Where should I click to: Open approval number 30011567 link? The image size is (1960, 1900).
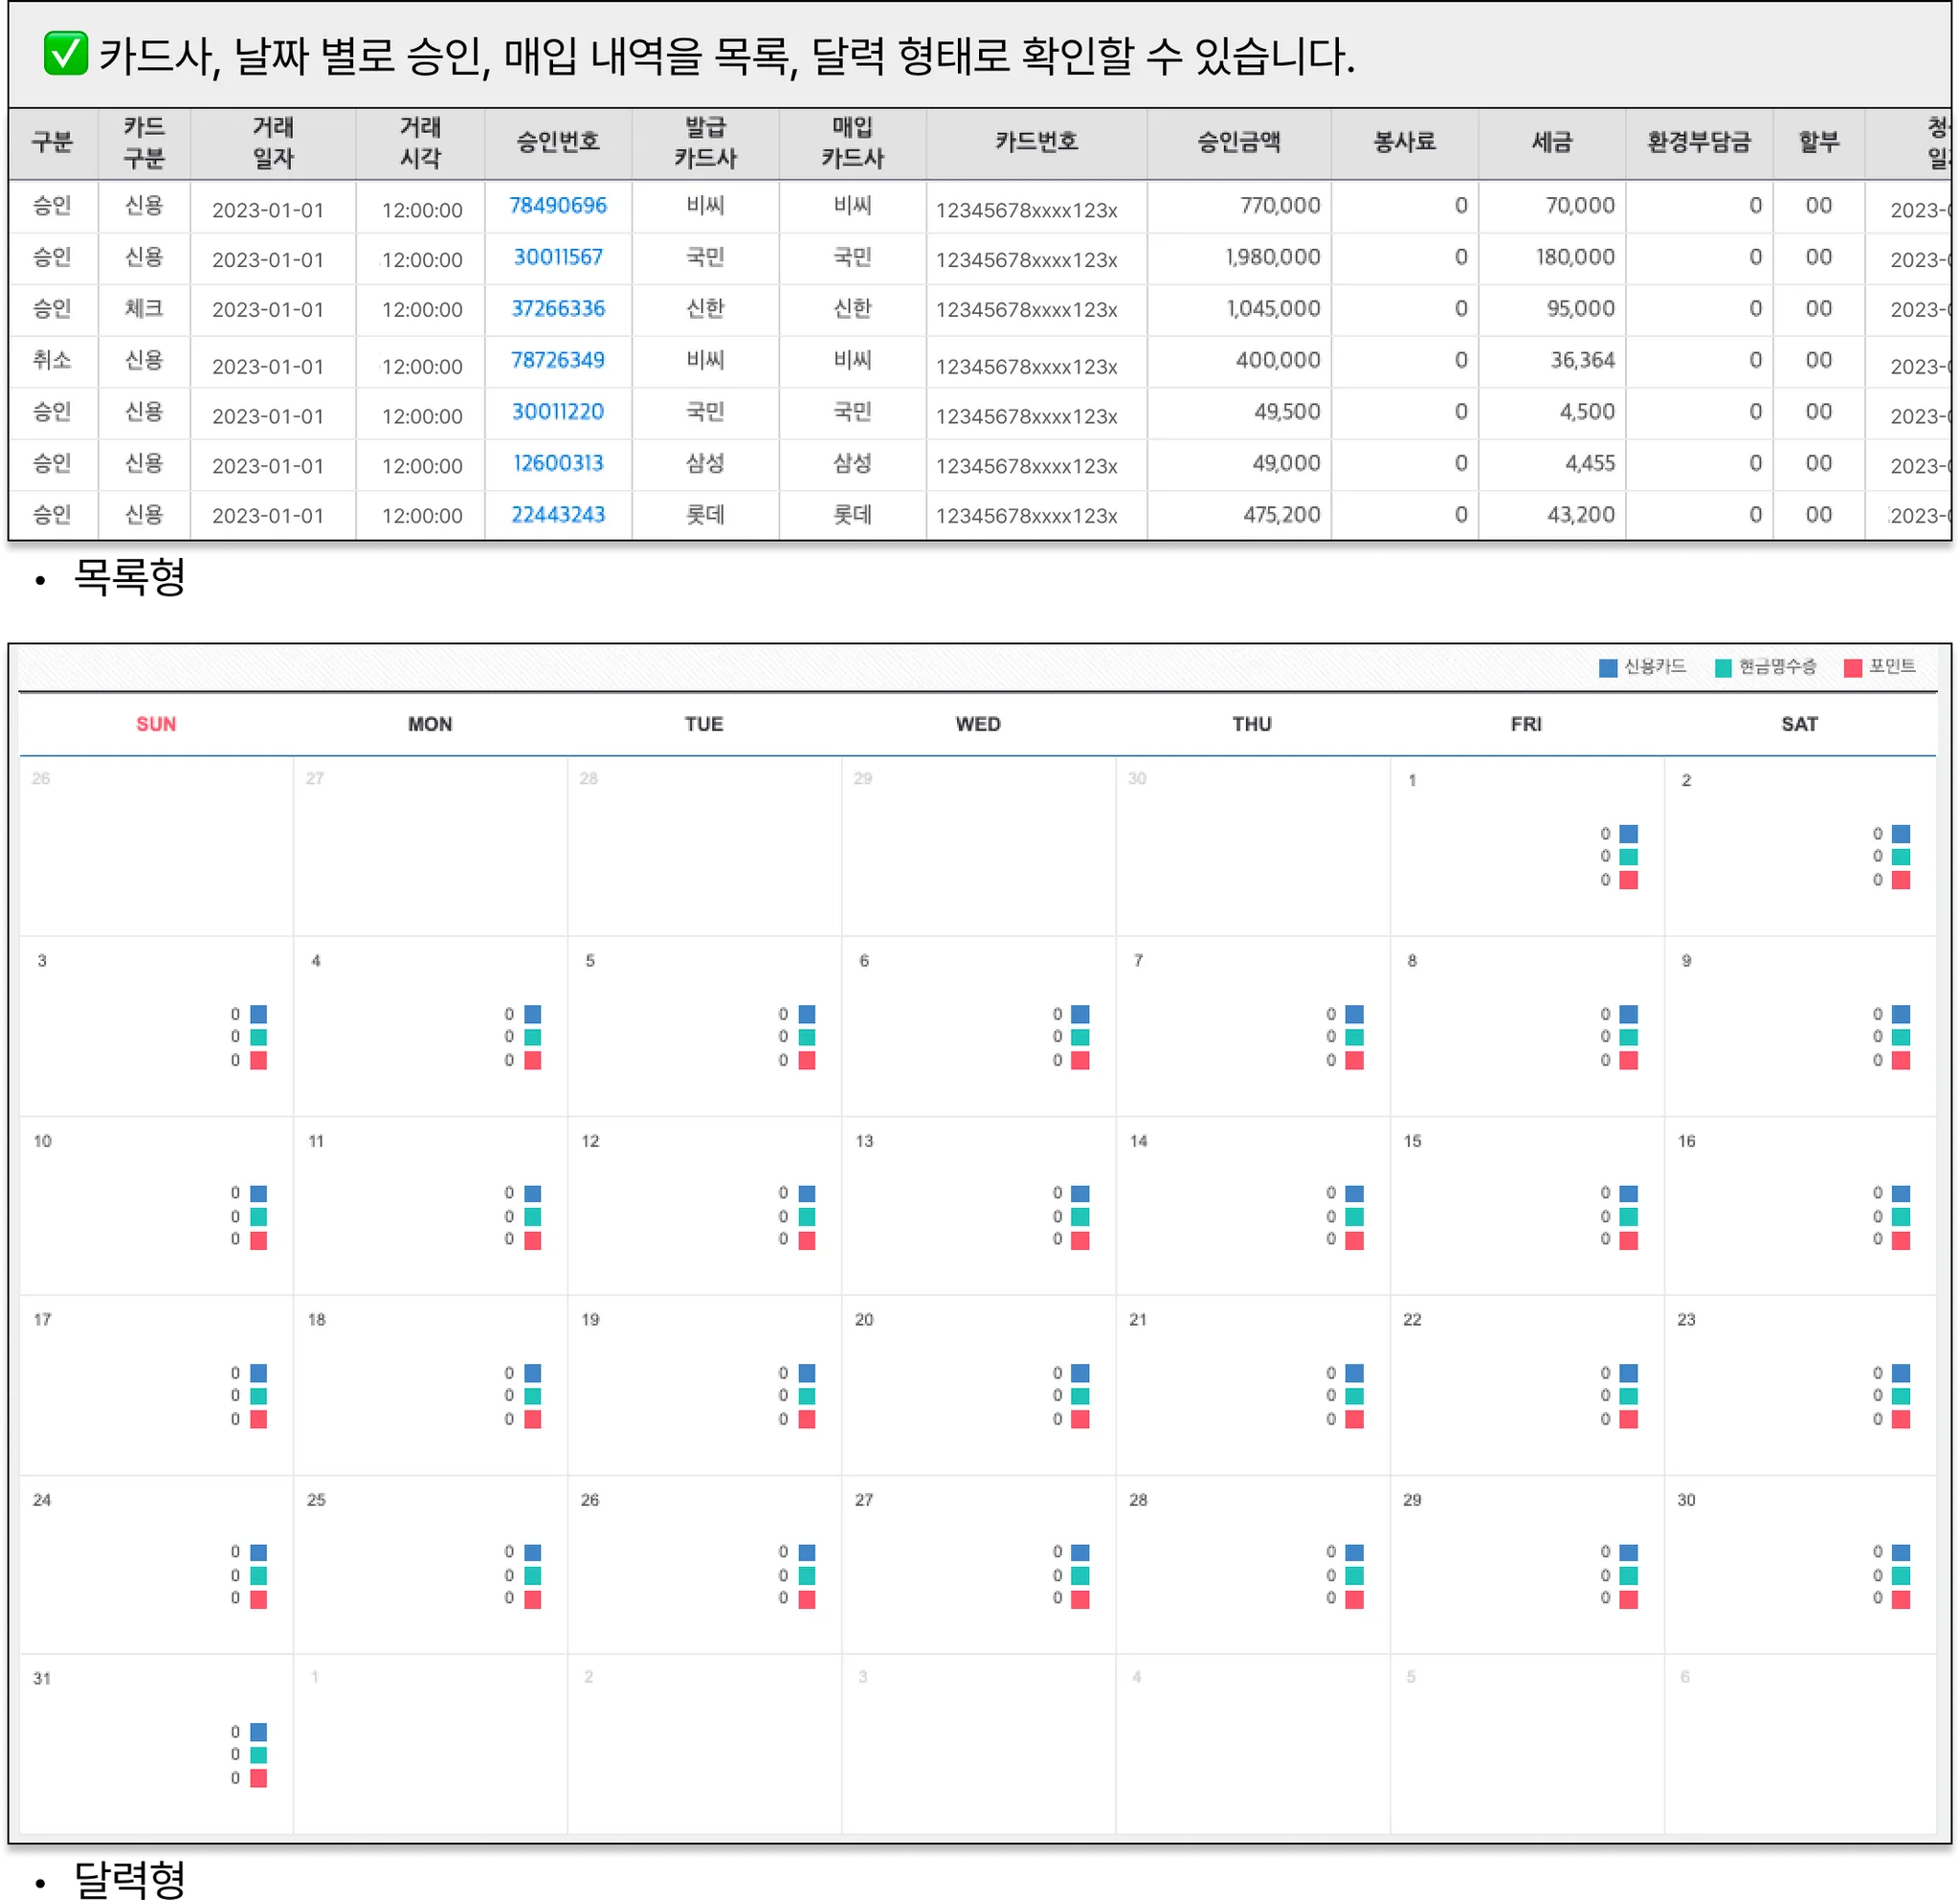pos(557,258)
